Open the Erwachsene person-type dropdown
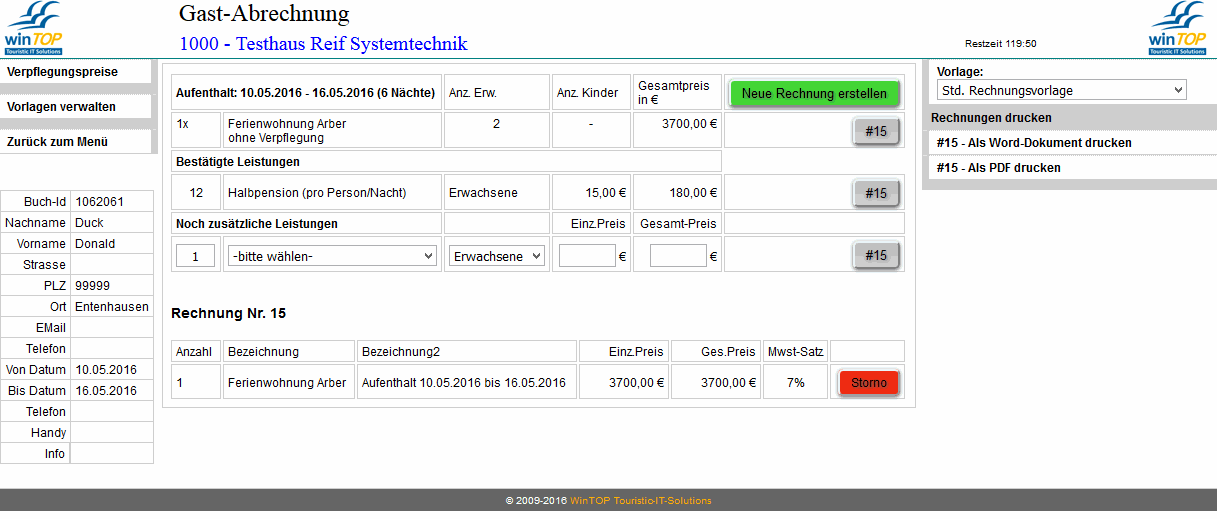1217x519 pixels. click(x=496, y=256)
